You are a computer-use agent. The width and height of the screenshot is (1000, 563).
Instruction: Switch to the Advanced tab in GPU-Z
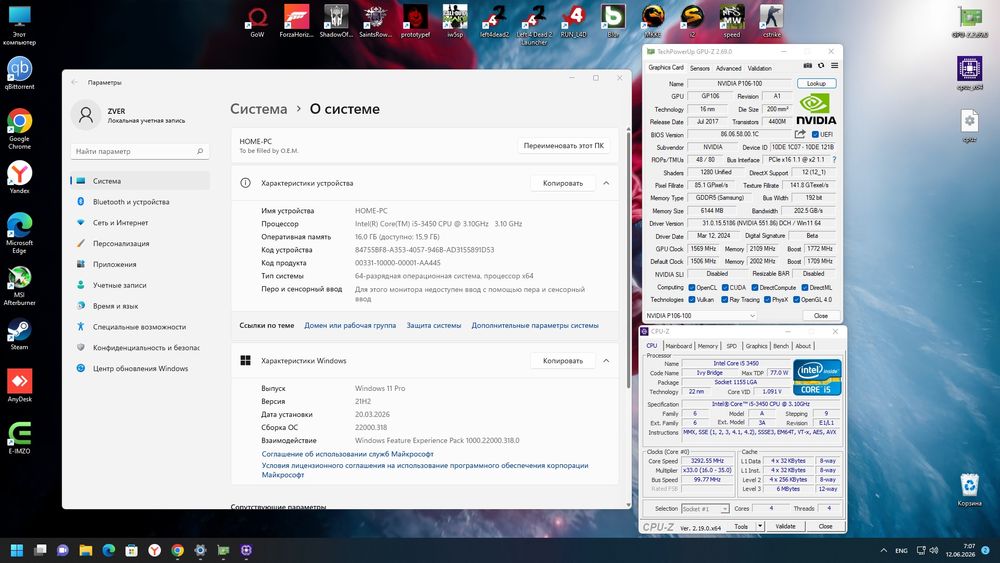coord(728,68)
